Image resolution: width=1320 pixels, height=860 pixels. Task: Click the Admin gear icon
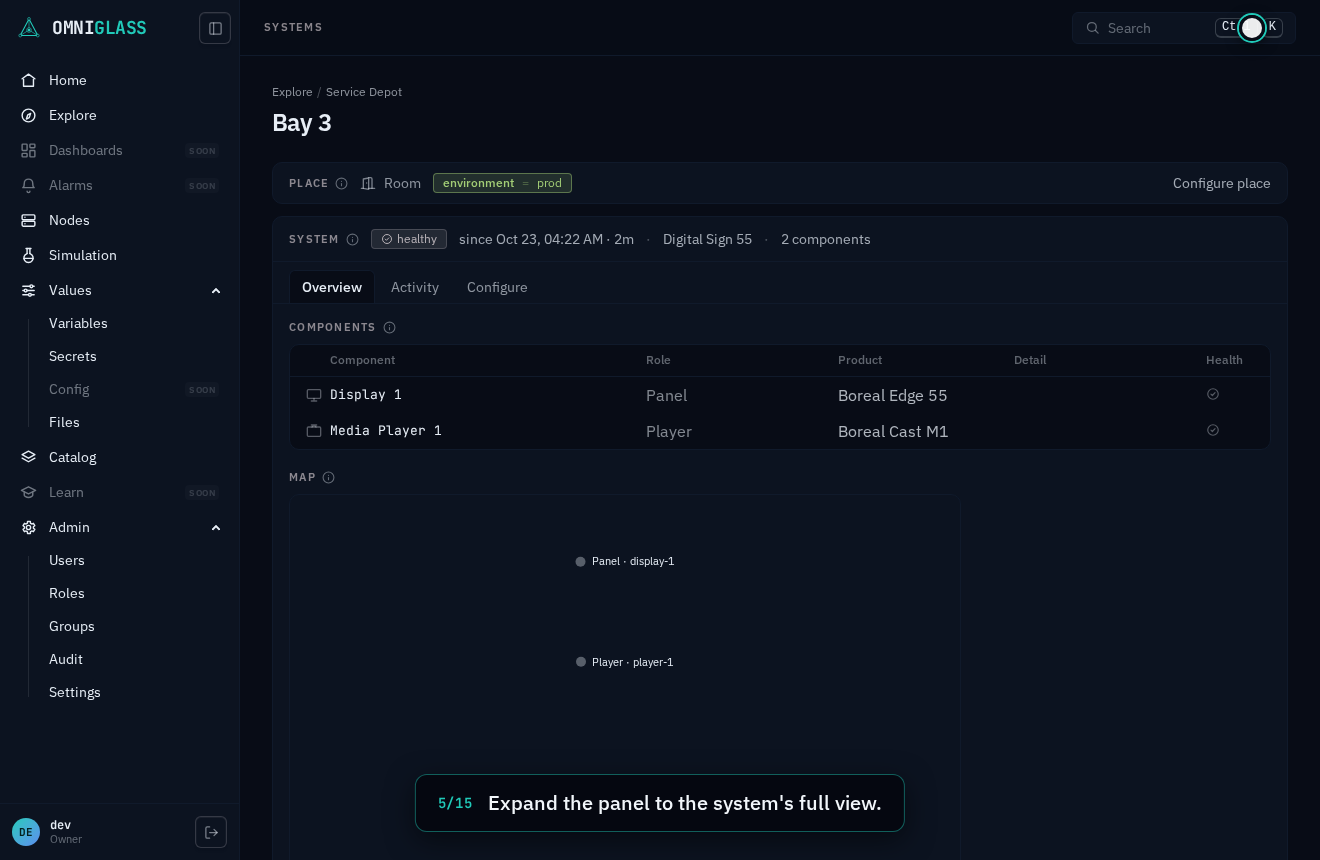point(29,527)
